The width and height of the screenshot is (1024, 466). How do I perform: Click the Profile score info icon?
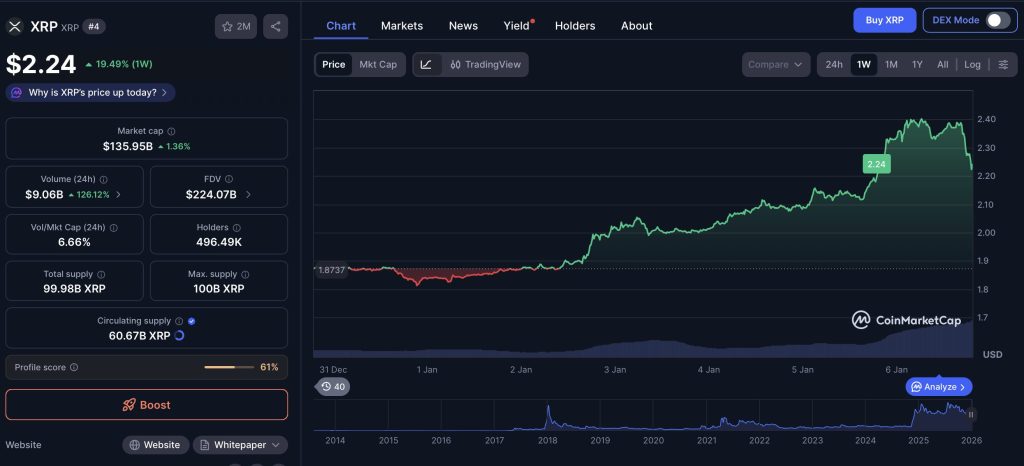(x=74, y=367)
